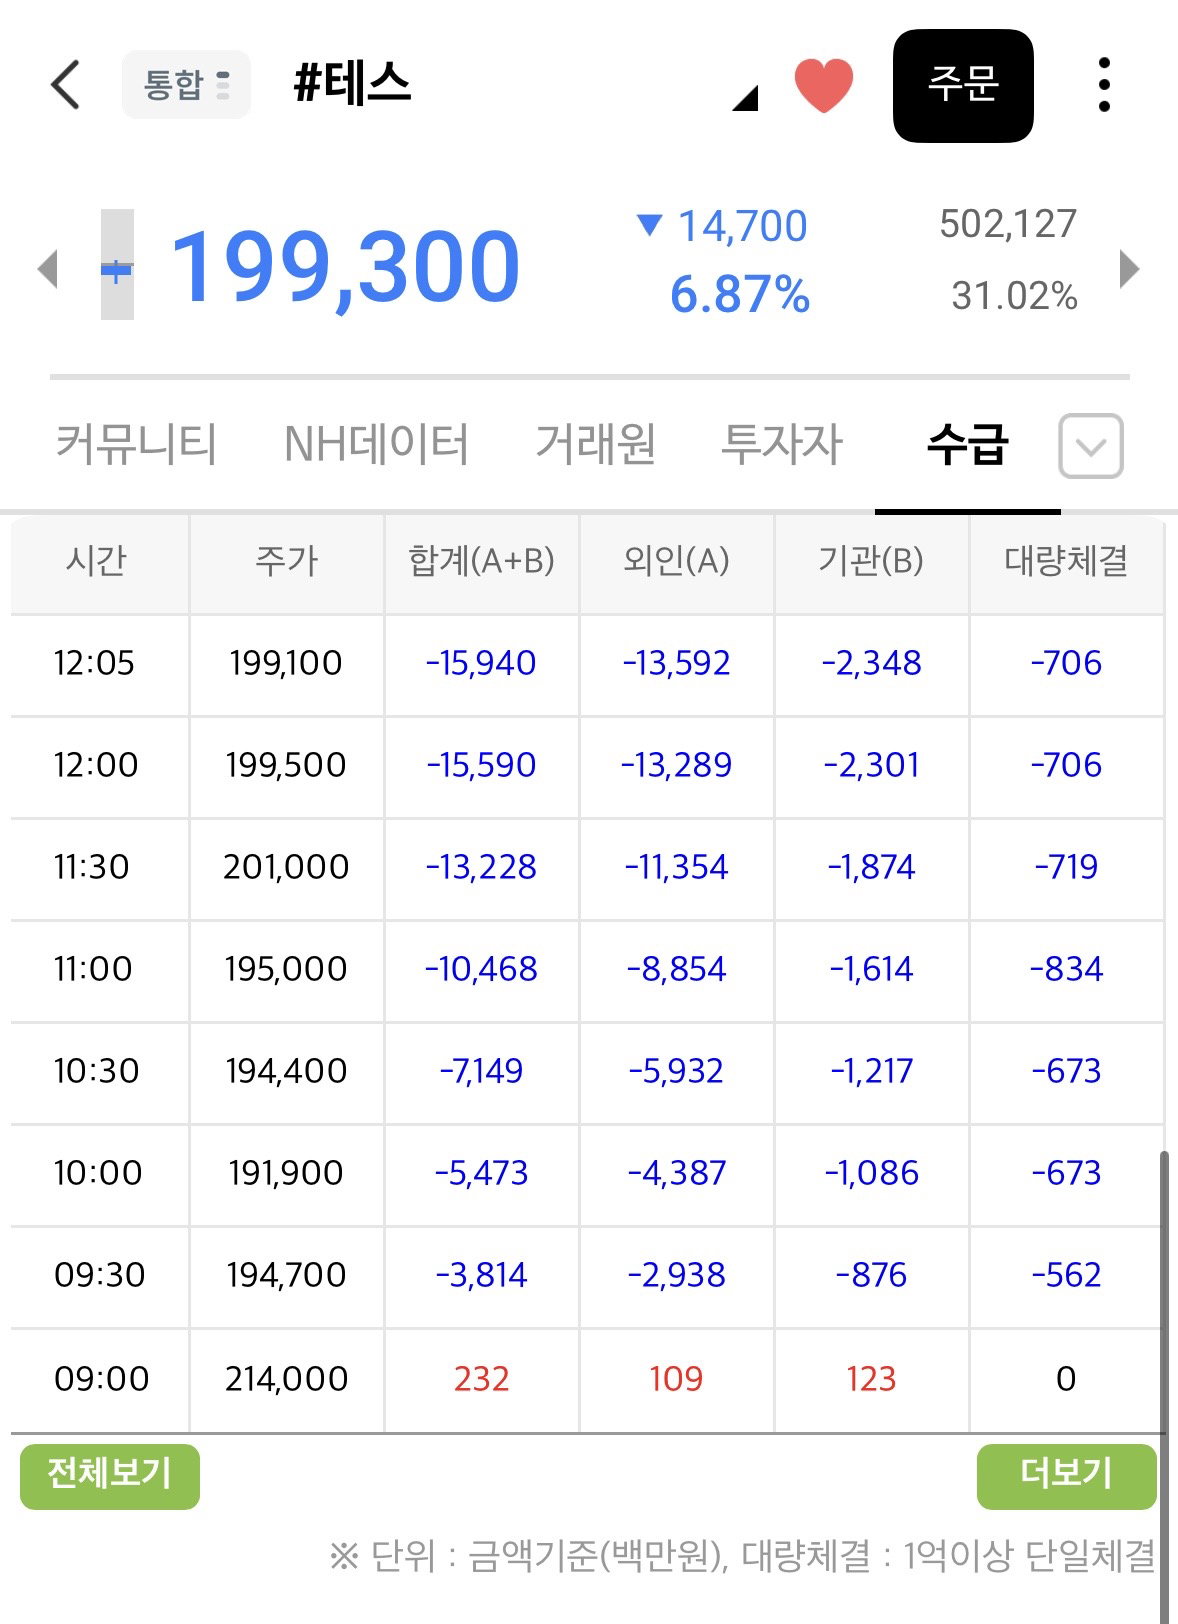Click the vertical scrollbar on the right edge
The width and height of the screenshot is (1178, 1624).
[x=1163, y=1385]
